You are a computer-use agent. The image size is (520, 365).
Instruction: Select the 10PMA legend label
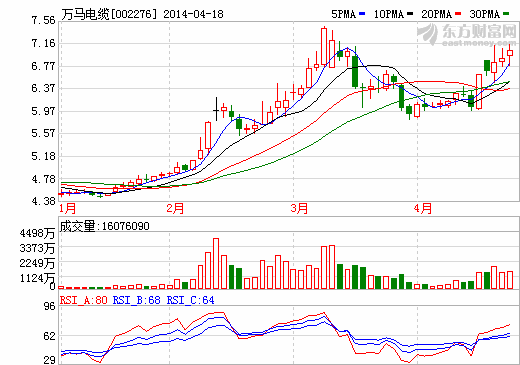click(389, 14)
